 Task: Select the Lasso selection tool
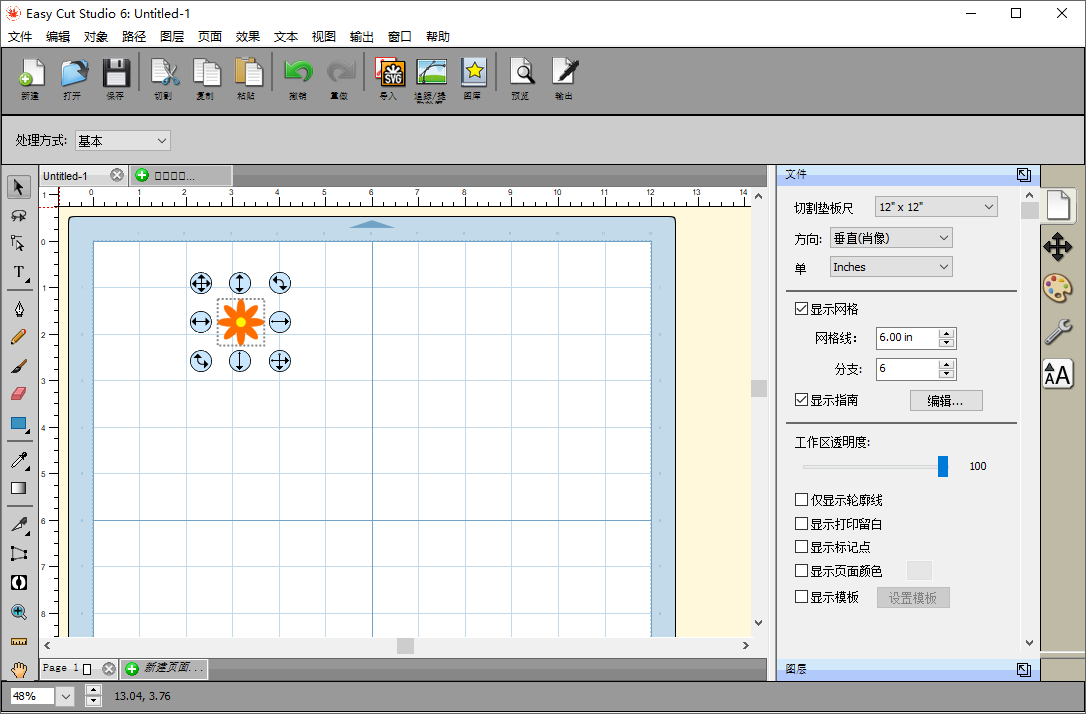point(19,215)
